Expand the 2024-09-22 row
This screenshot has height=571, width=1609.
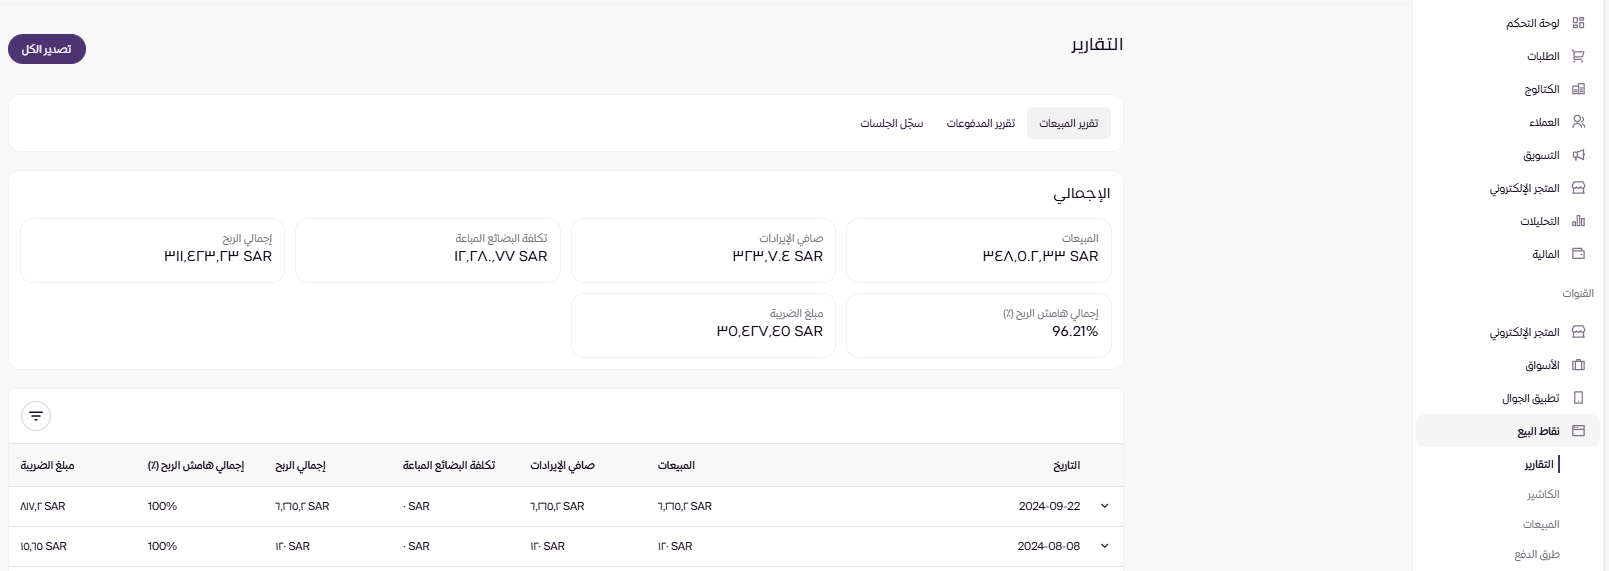pyautogui.click(x=1104, y=506)
